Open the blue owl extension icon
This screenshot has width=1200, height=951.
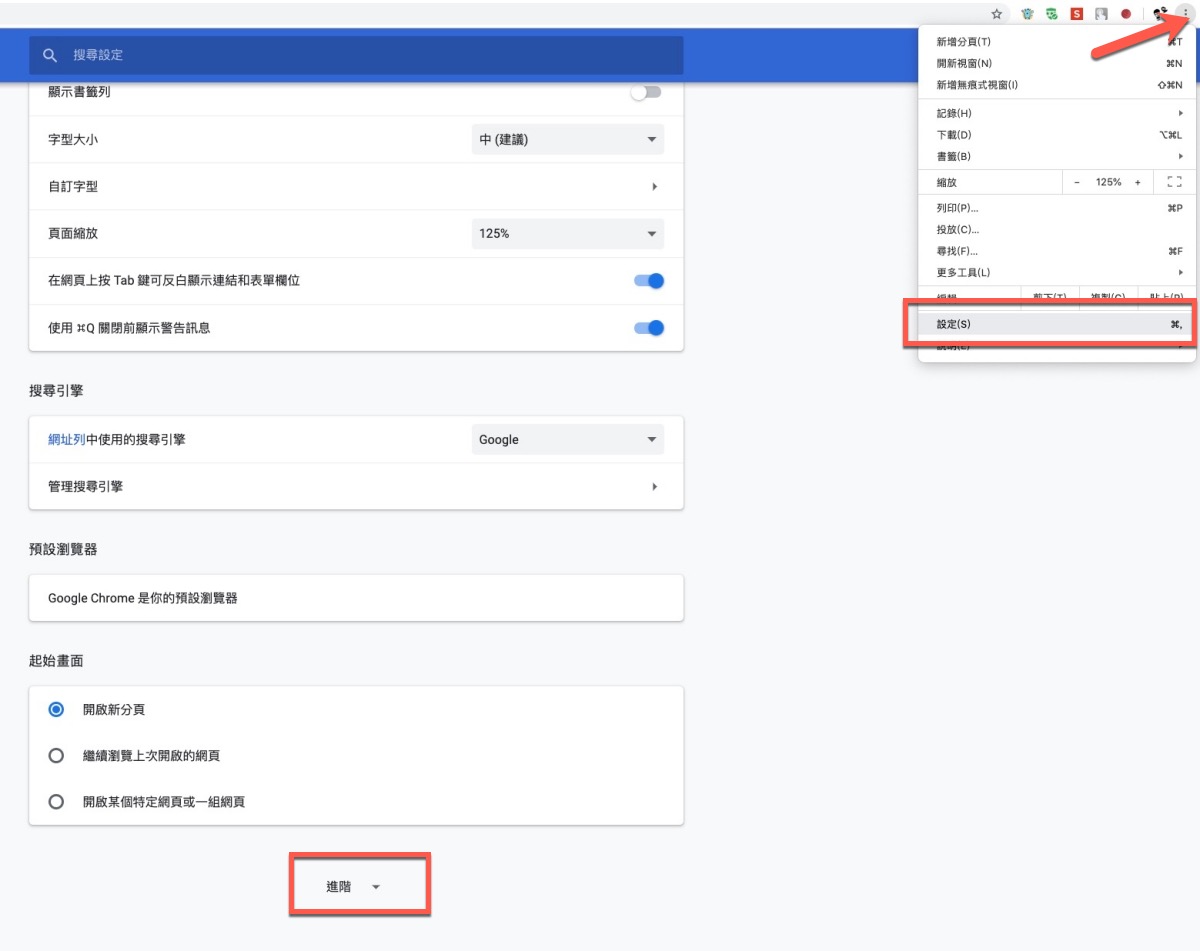click(1026, 14)
